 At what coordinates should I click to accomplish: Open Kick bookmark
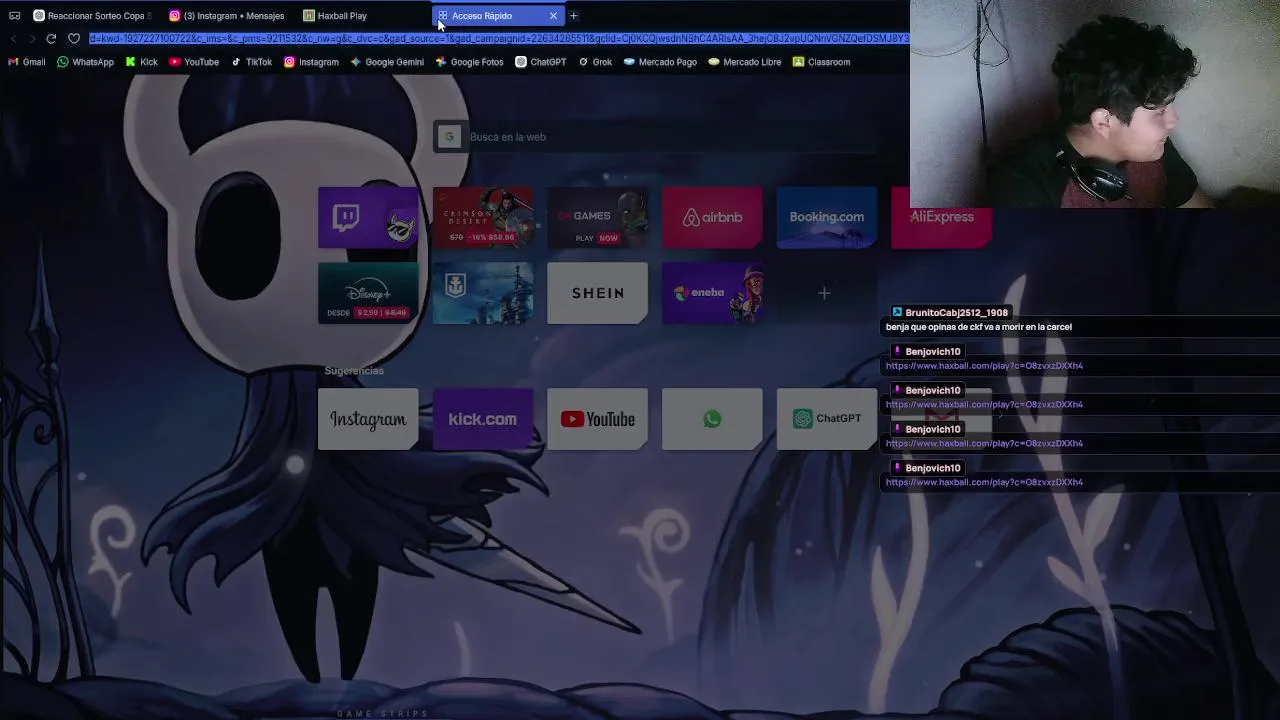(x=141, y=62)
